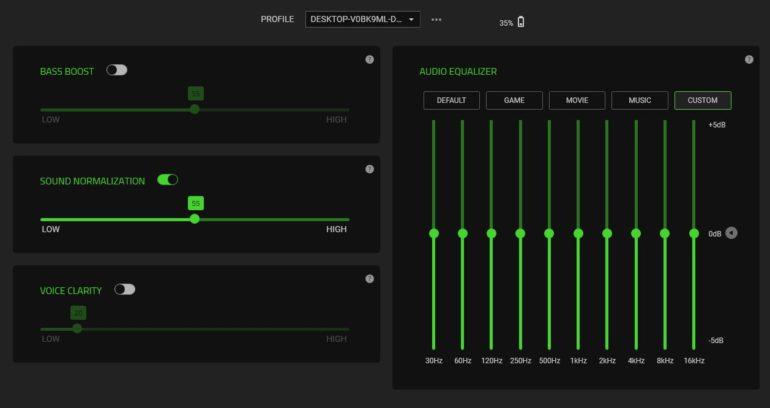
Task: Click the battery status icon
Action: click(520, 21)
